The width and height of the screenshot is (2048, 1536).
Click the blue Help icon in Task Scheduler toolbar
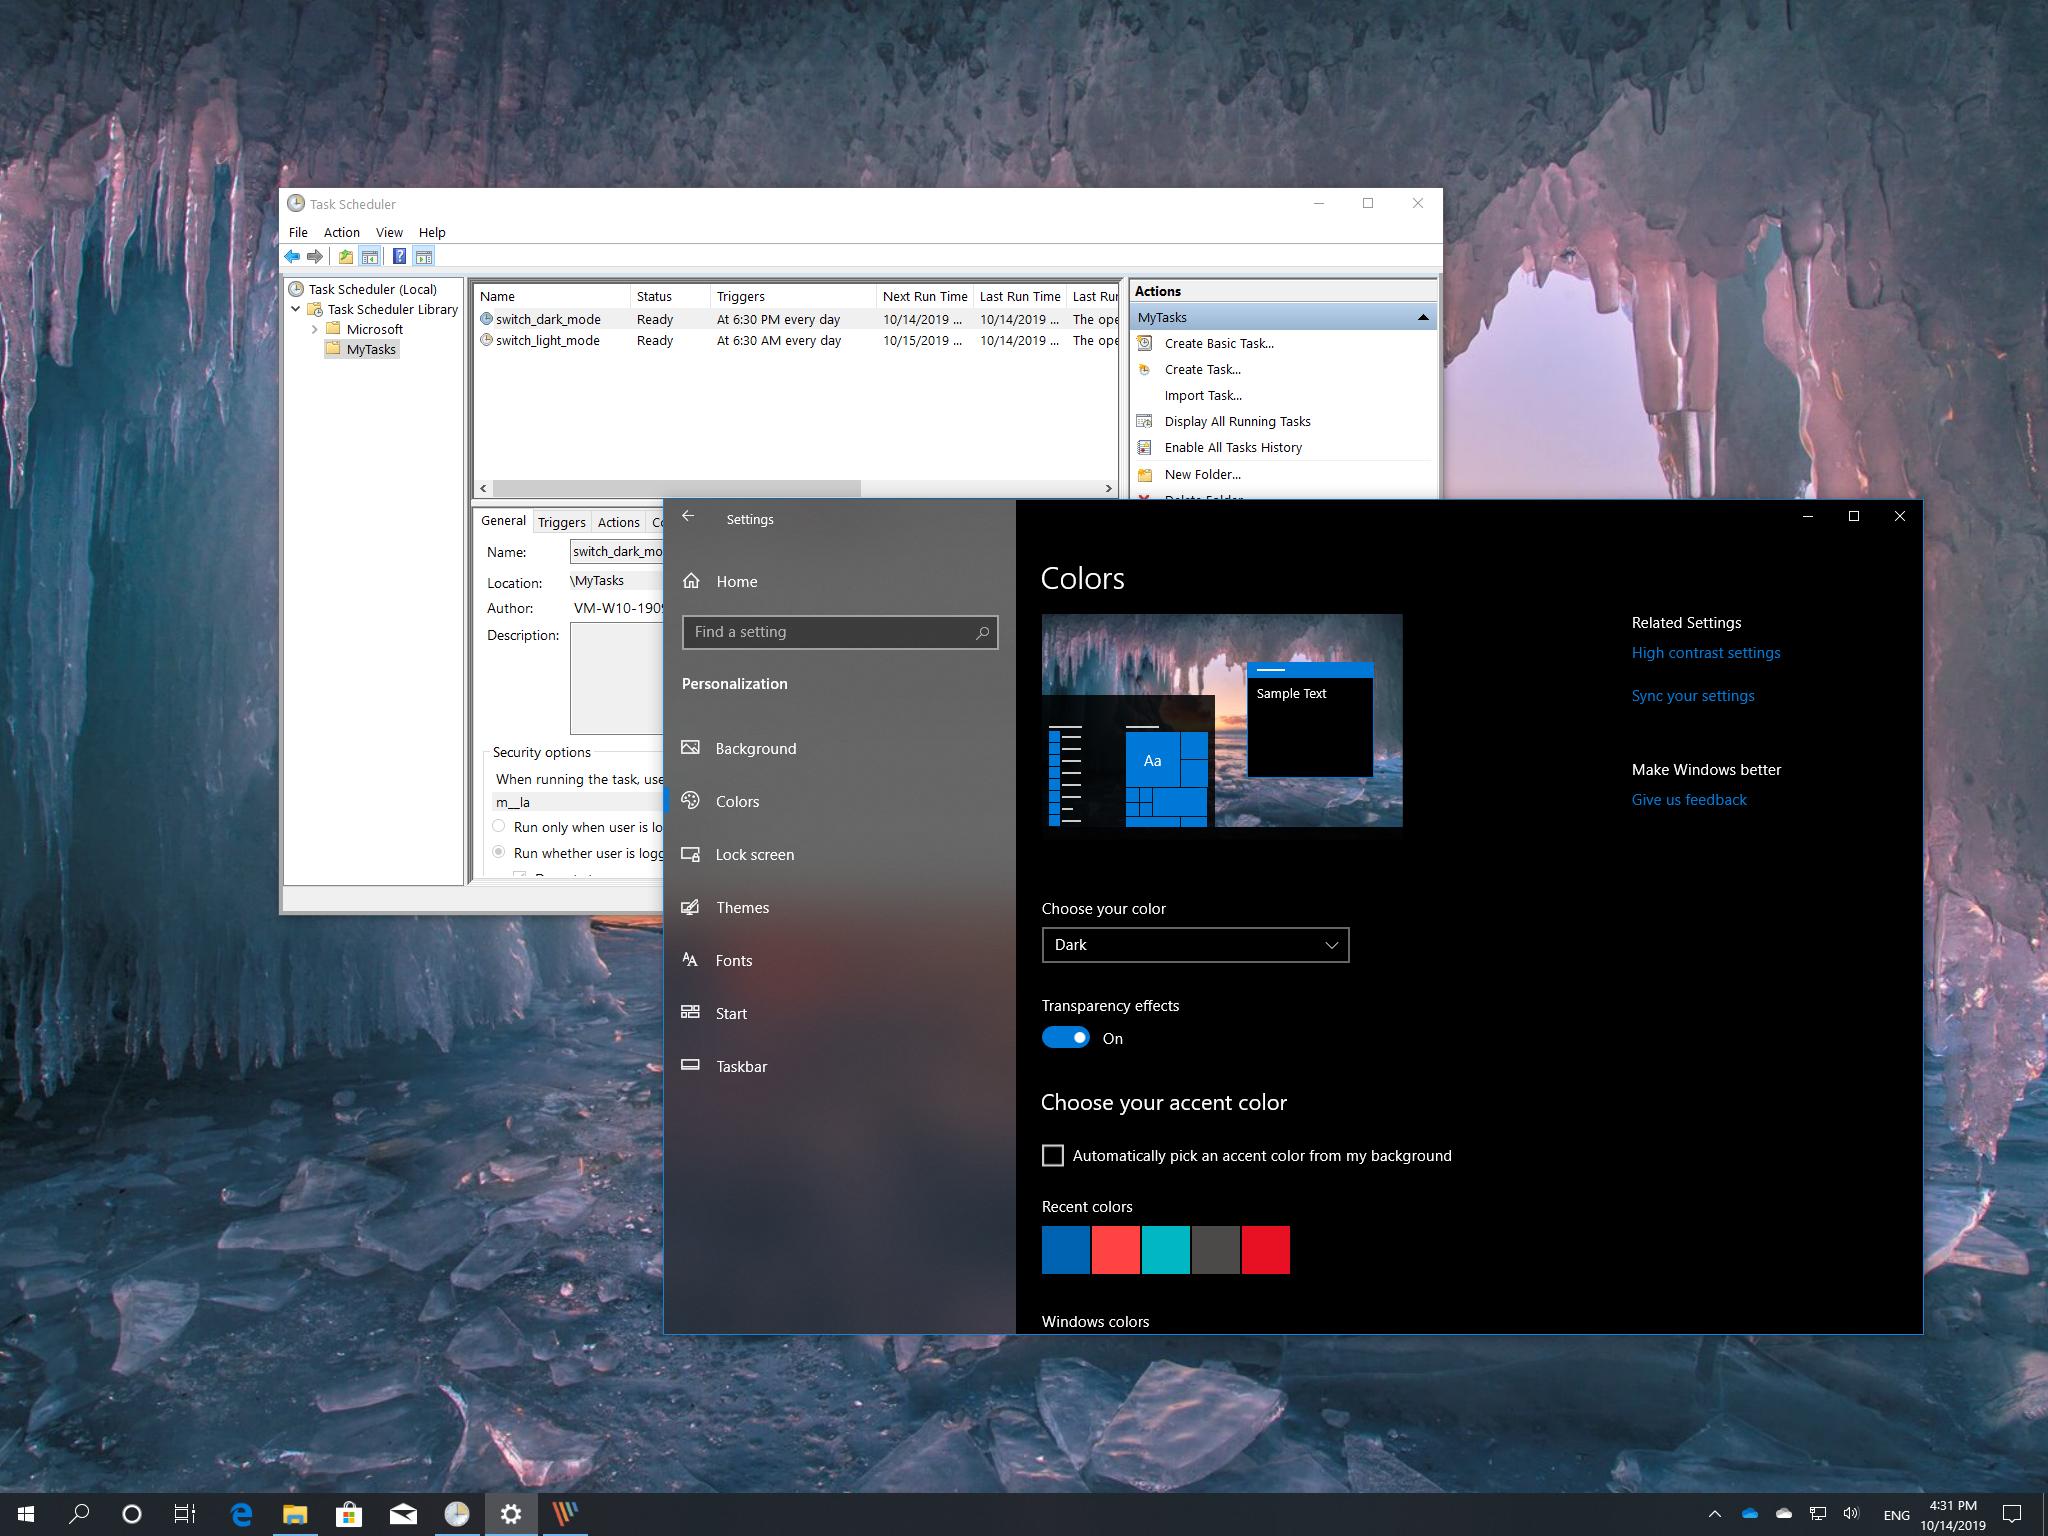399,257
